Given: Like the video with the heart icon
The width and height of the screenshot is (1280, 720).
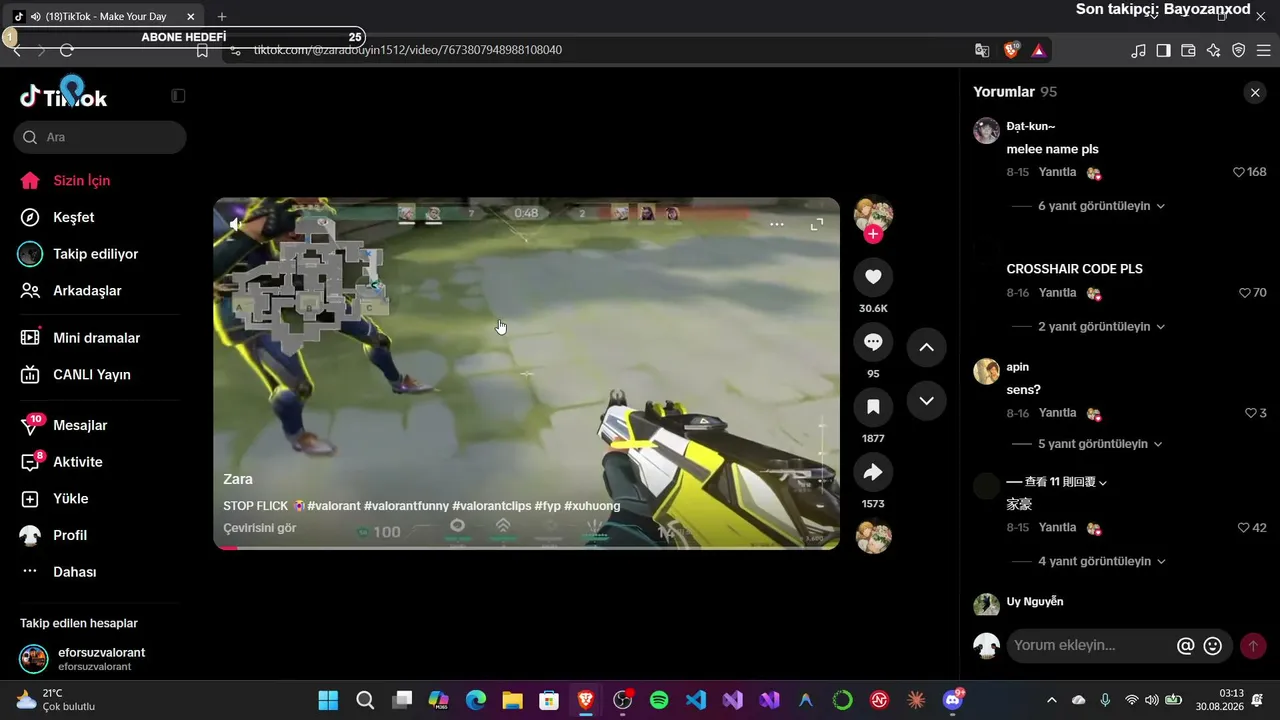Looking at the screenshot, I should pyautogui.click(x=873, y=277).
